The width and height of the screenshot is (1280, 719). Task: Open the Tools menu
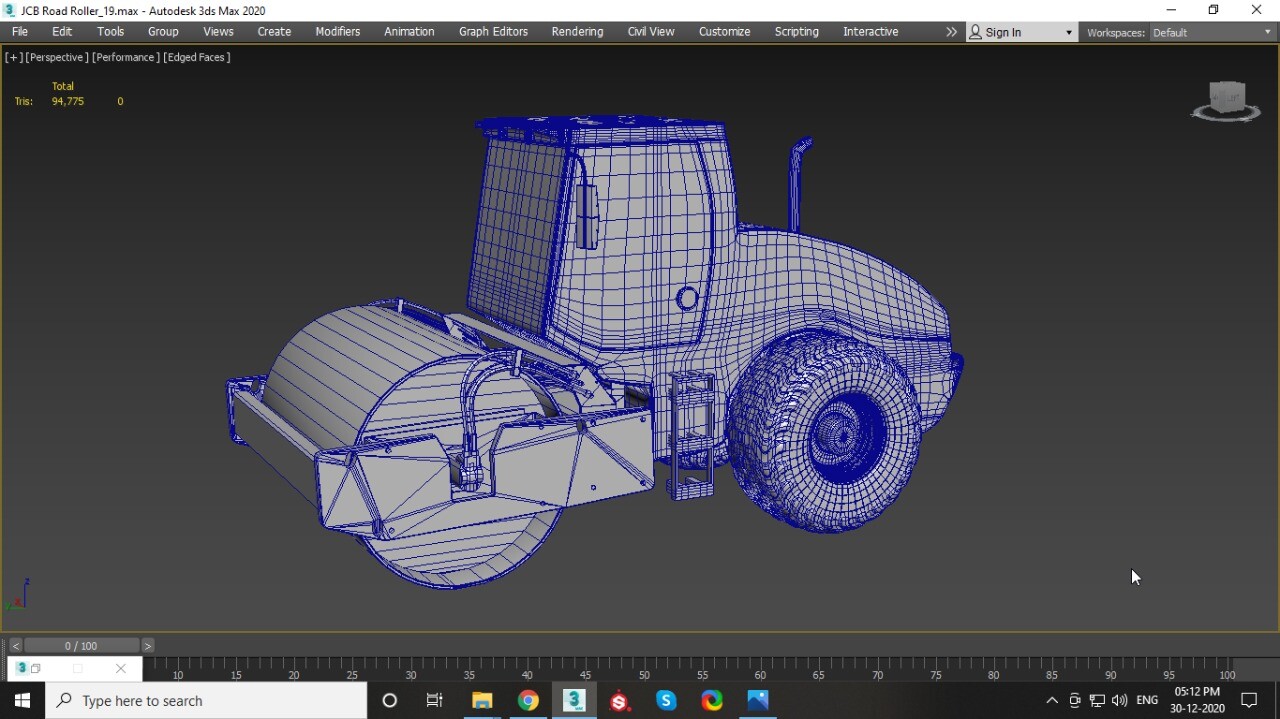(110, 32)
